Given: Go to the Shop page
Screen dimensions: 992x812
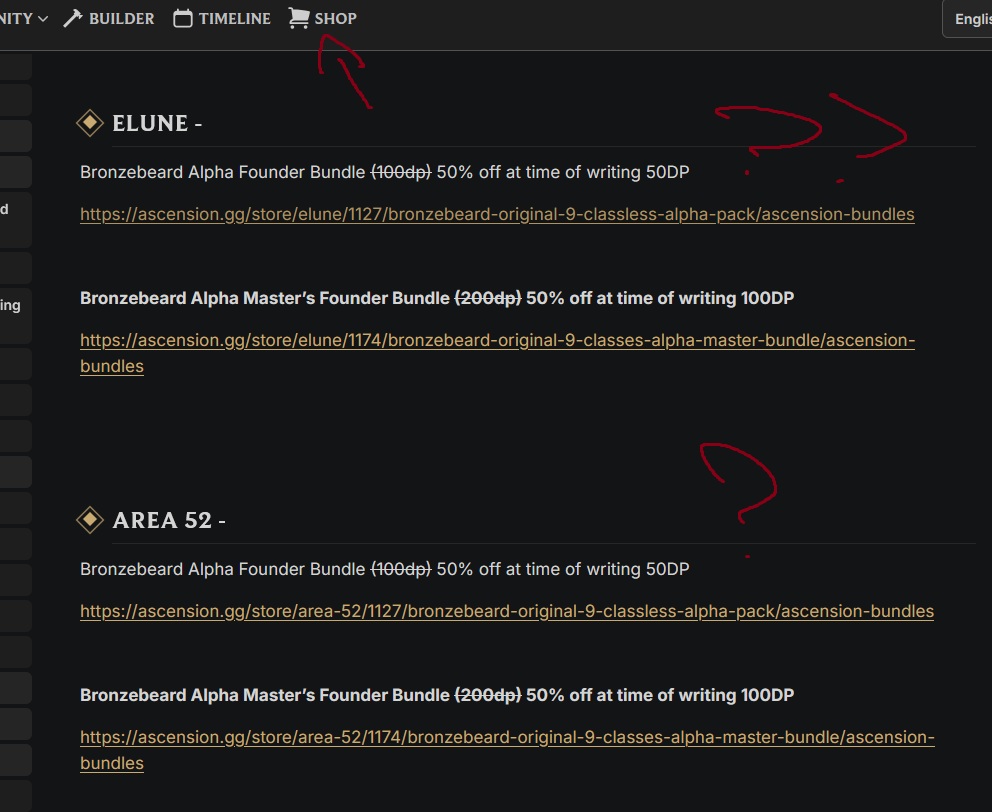Looking at the screenshot, I should pos(323,18).
